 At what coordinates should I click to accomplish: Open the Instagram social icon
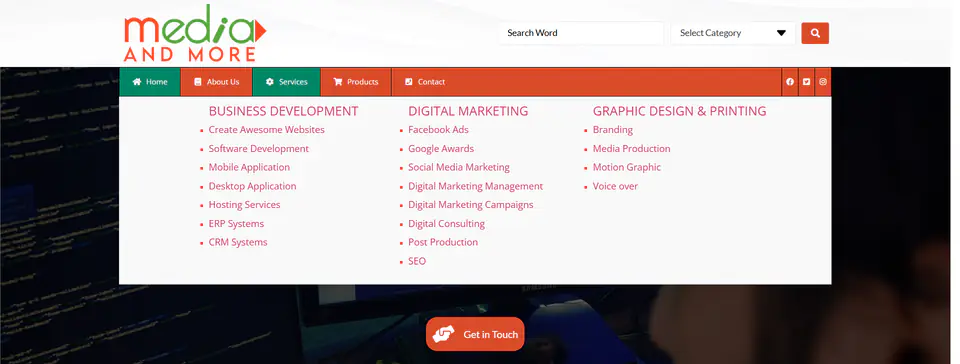[823, 82]
